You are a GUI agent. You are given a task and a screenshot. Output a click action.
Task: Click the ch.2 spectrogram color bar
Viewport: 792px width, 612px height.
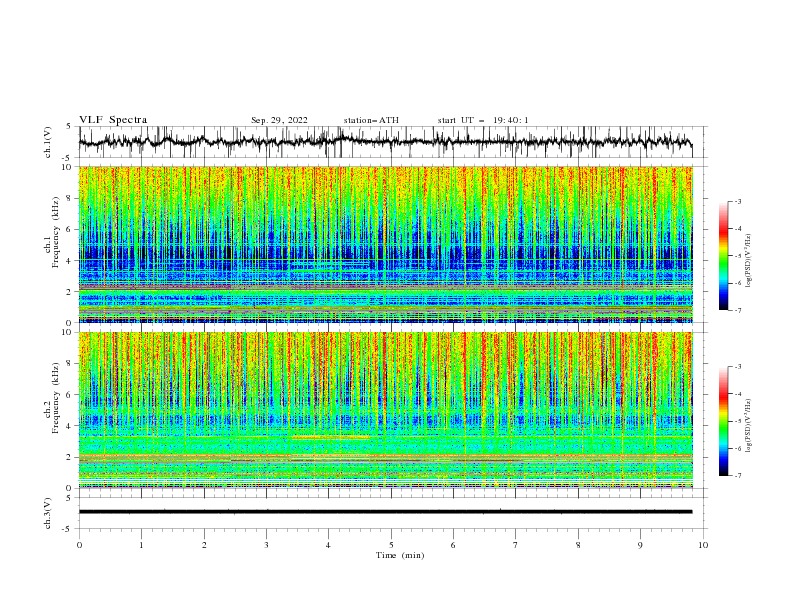(723, 421)
